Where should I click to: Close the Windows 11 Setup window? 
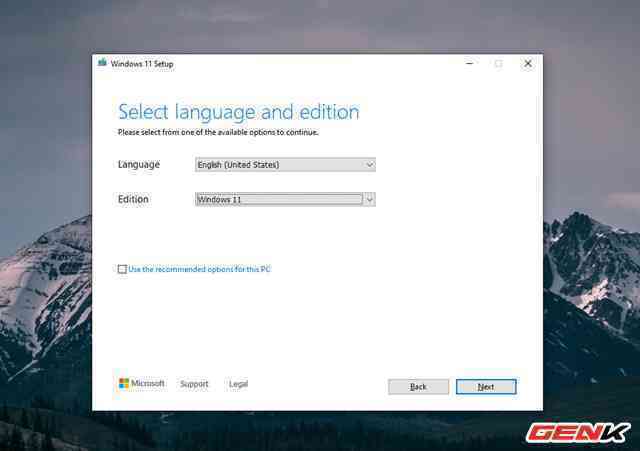[x=528, y=64]
